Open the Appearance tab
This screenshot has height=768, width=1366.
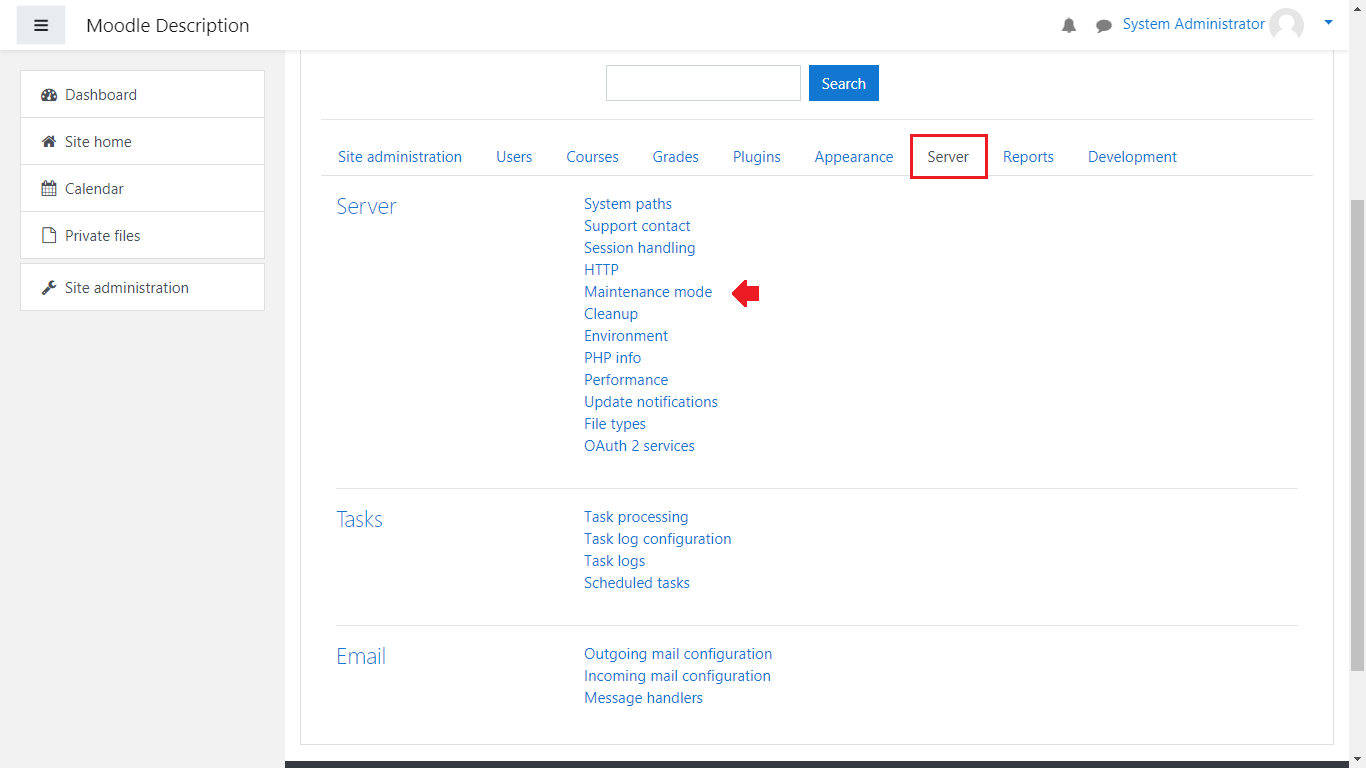[853, 157]
